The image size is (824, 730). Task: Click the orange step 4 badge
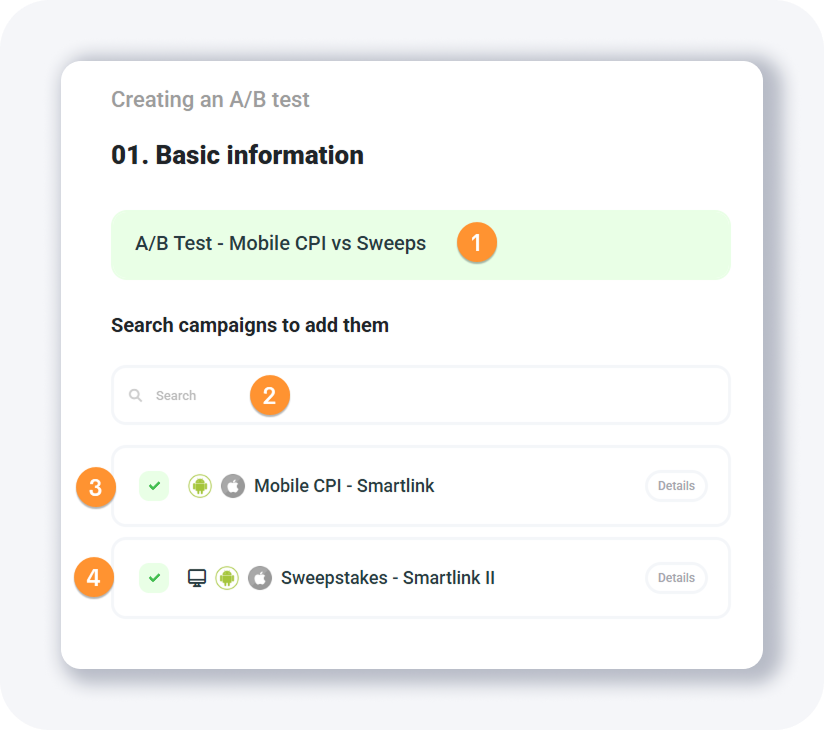94,578
